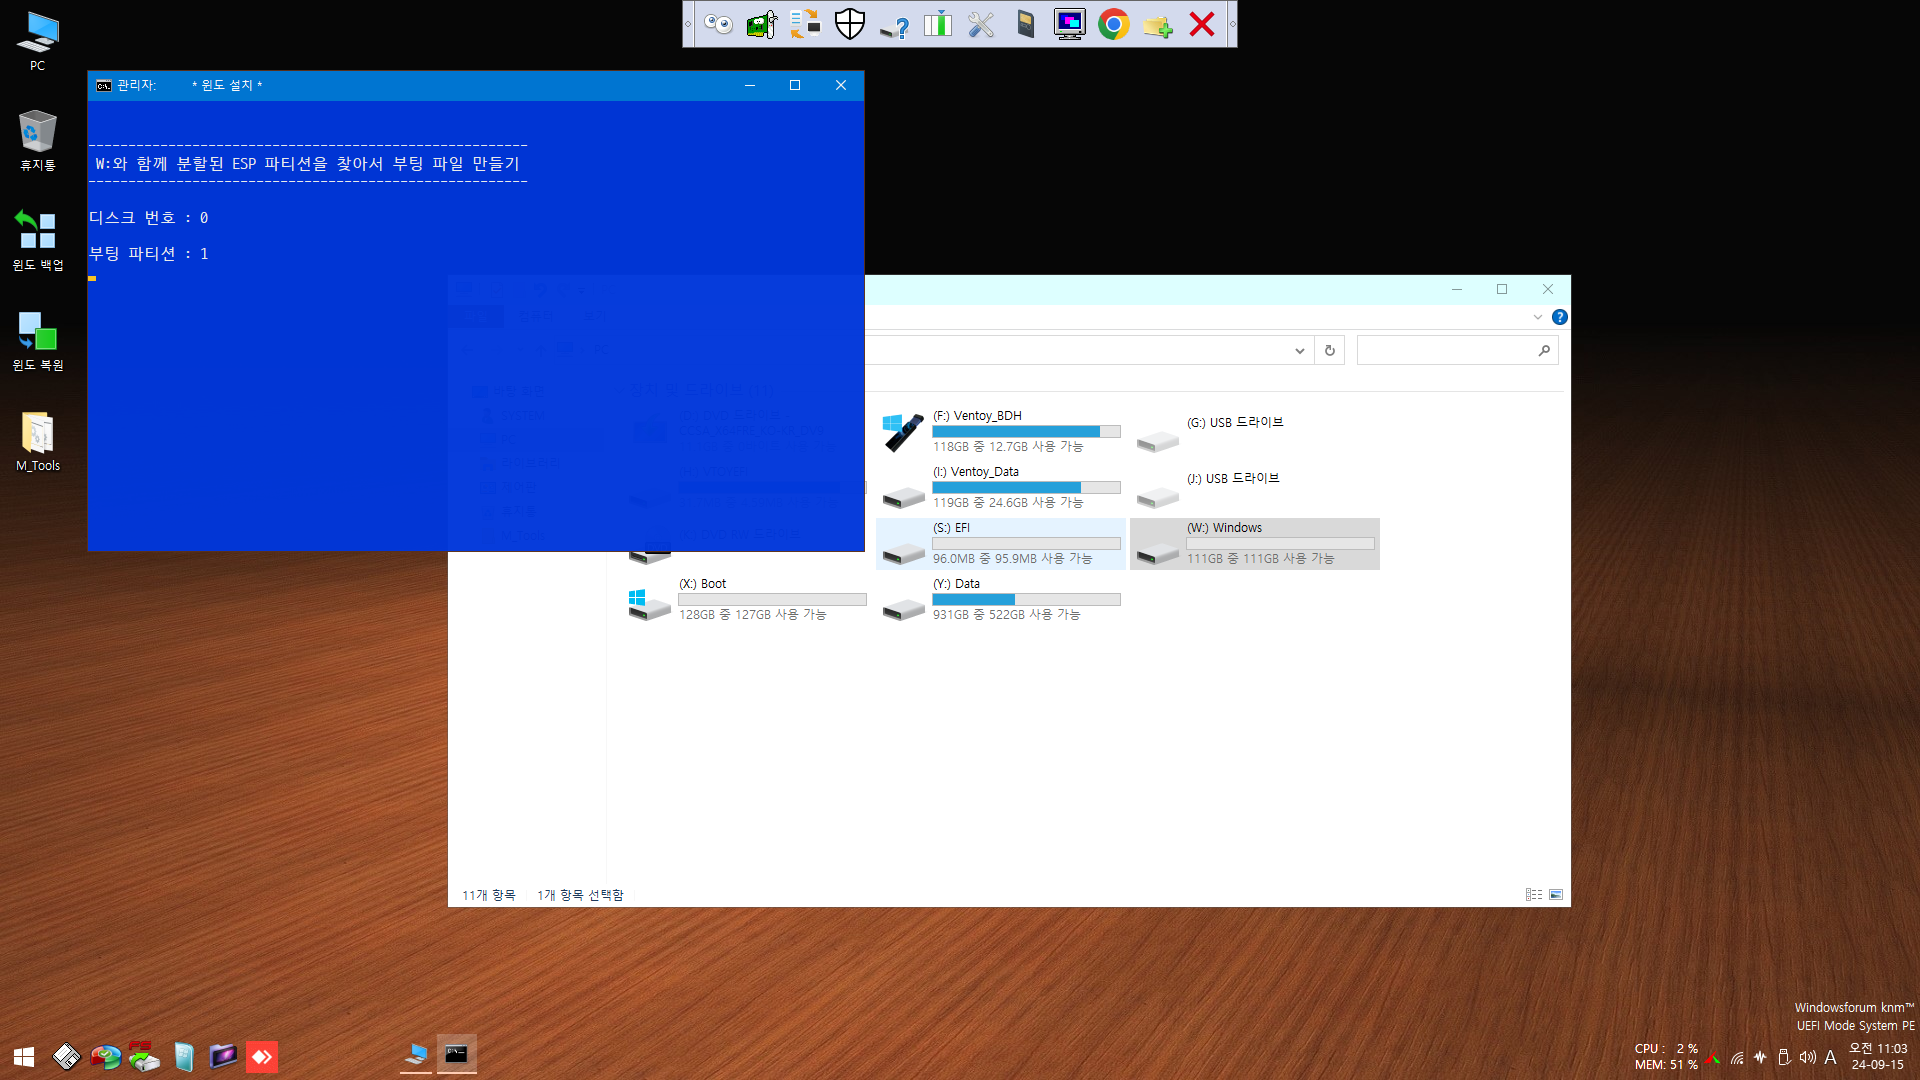Open the cyan Windows file icon in taskbar
1920x1080 pixels.
point(183,1057)
